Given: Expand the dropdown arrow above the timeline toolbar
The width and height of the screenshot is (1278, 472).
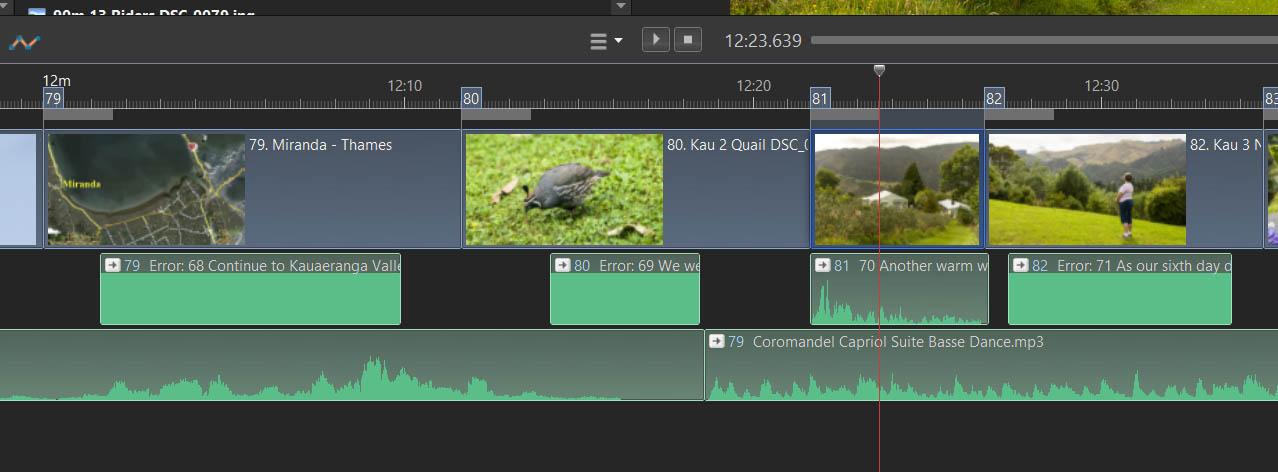Looking at the screenshot, I should 621,6.
